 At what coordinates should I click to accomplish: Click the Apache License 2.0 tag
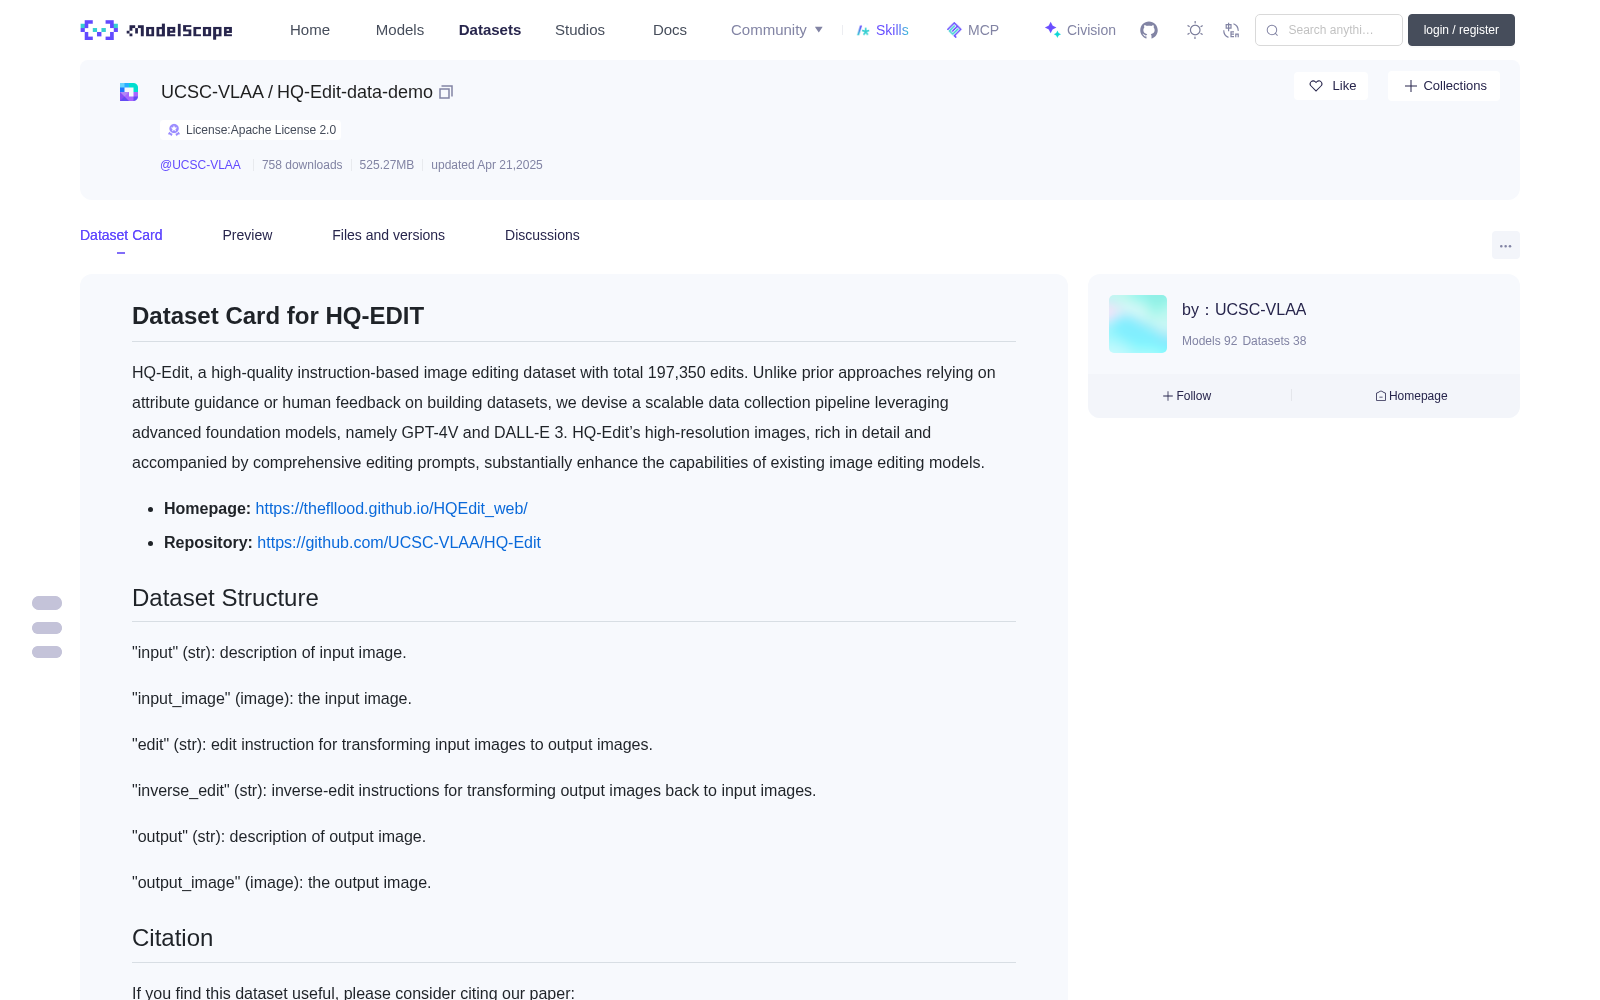[251, 130]
